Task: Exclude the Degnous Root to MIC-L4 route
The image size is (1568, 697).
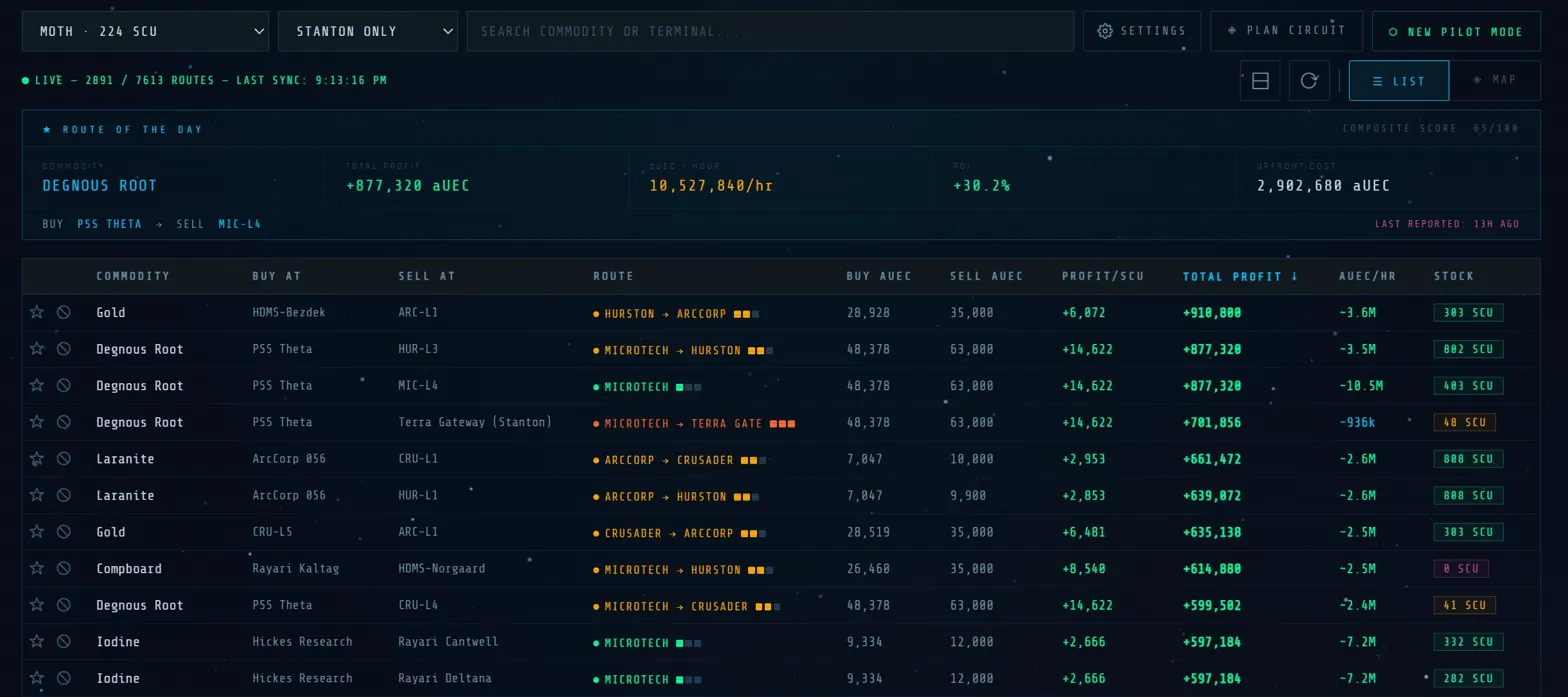Action: click(64, 385)
